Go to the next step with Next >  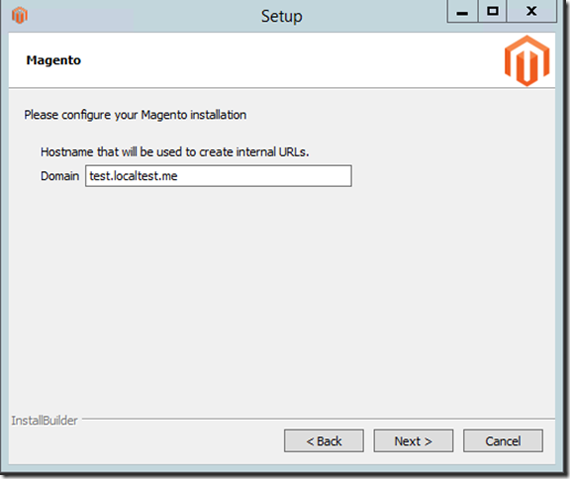point(413,441)
